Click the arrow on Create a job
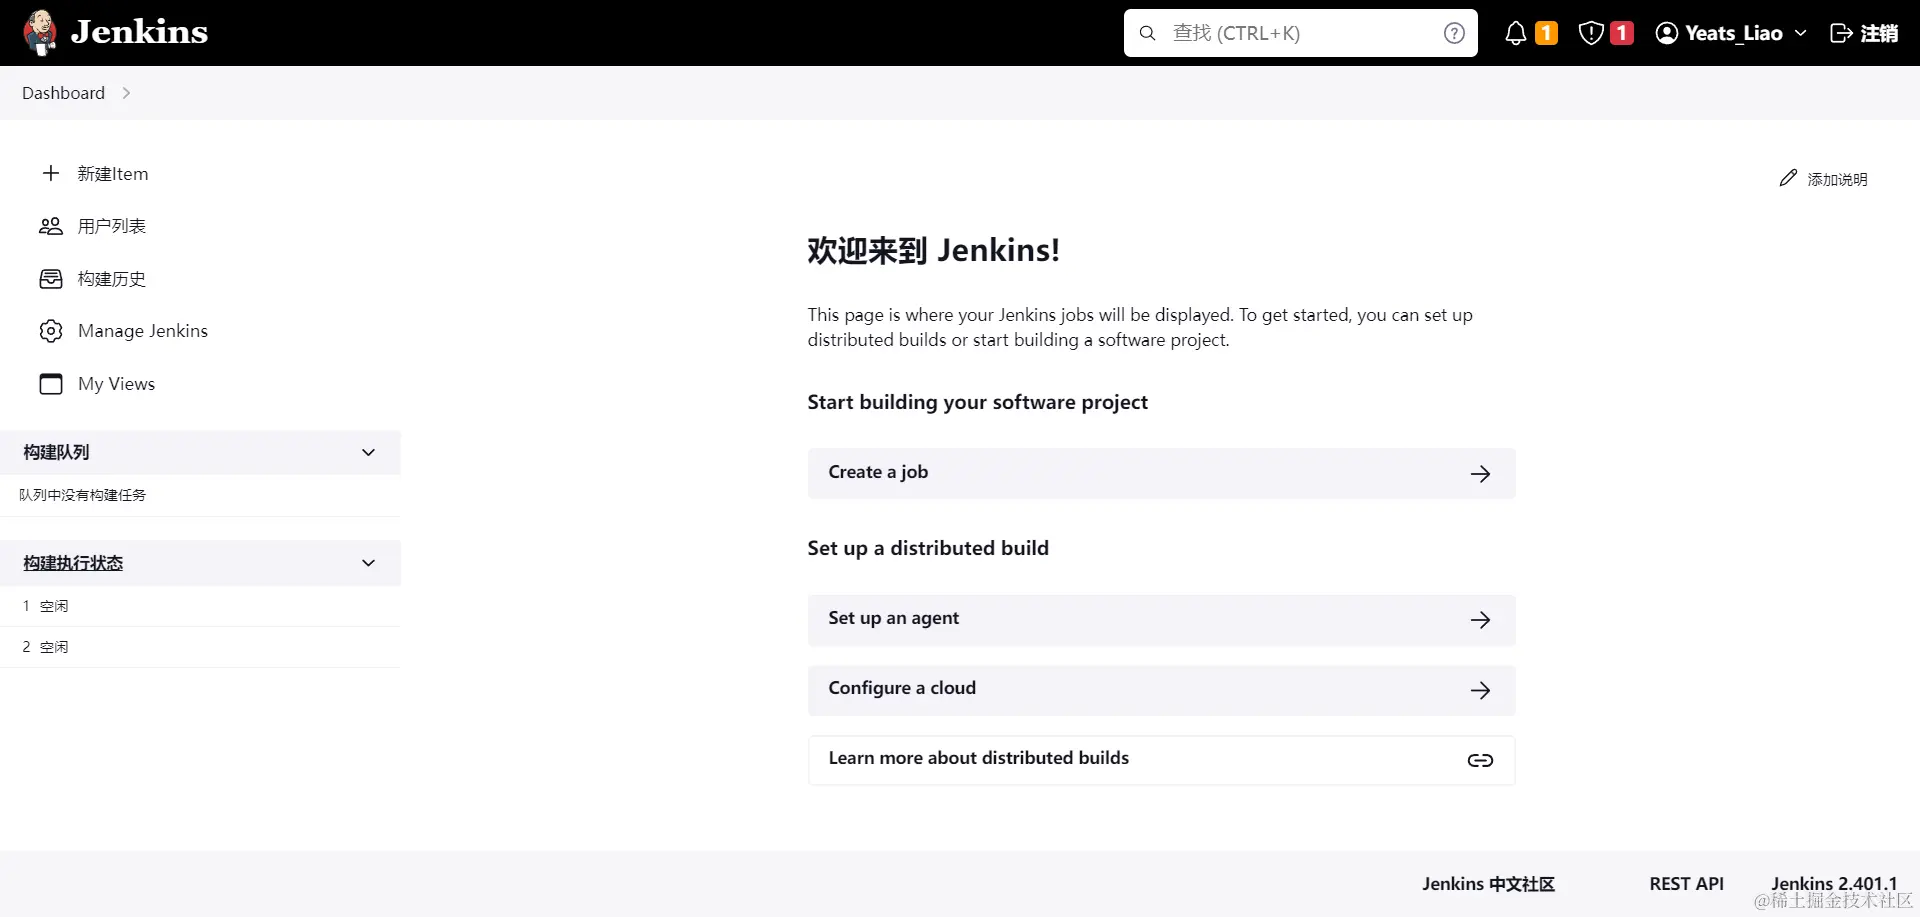 (1481, 474)
